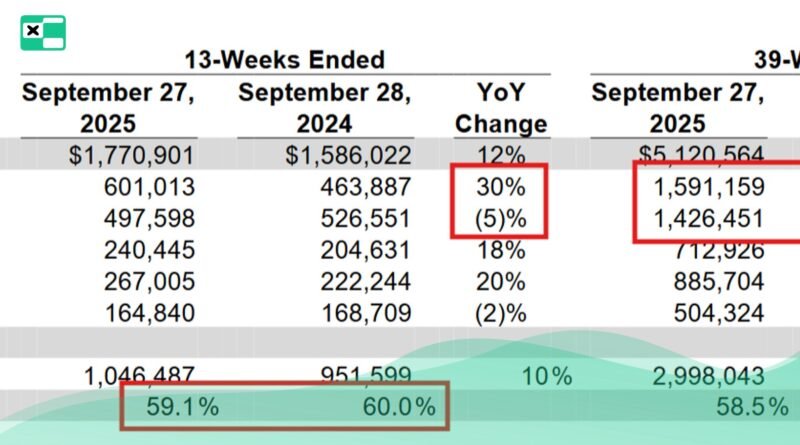This screenshot has width=800, height=445.
Task: Select the 59.1% margin cell
Action: pyautogui.click(x=181, y=407)
